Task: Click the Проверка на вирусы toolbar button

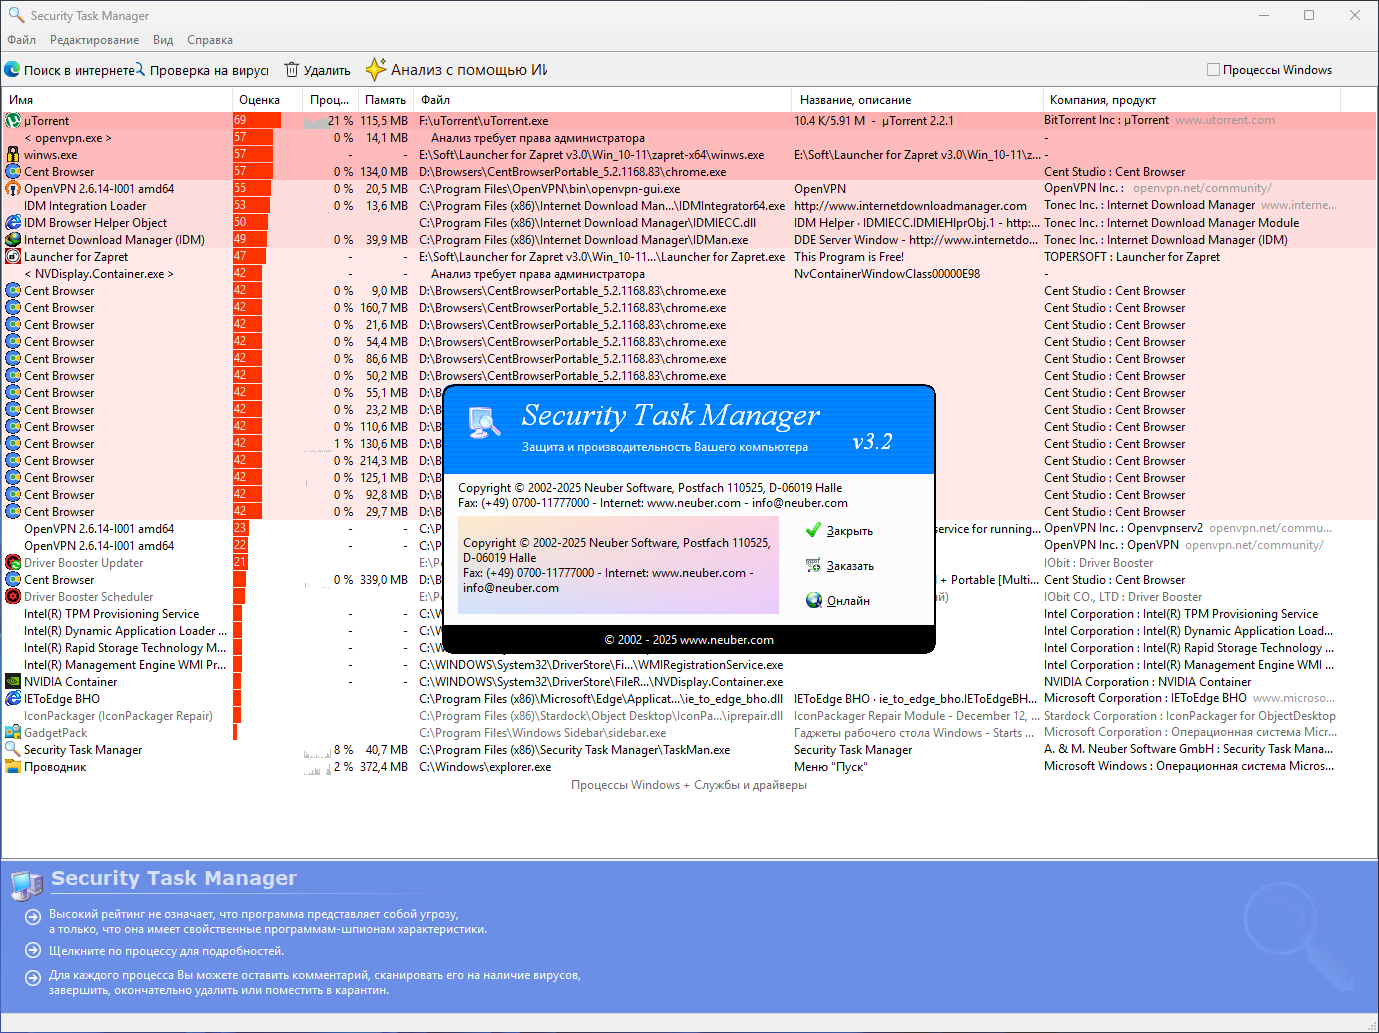Action: point(201,70)
